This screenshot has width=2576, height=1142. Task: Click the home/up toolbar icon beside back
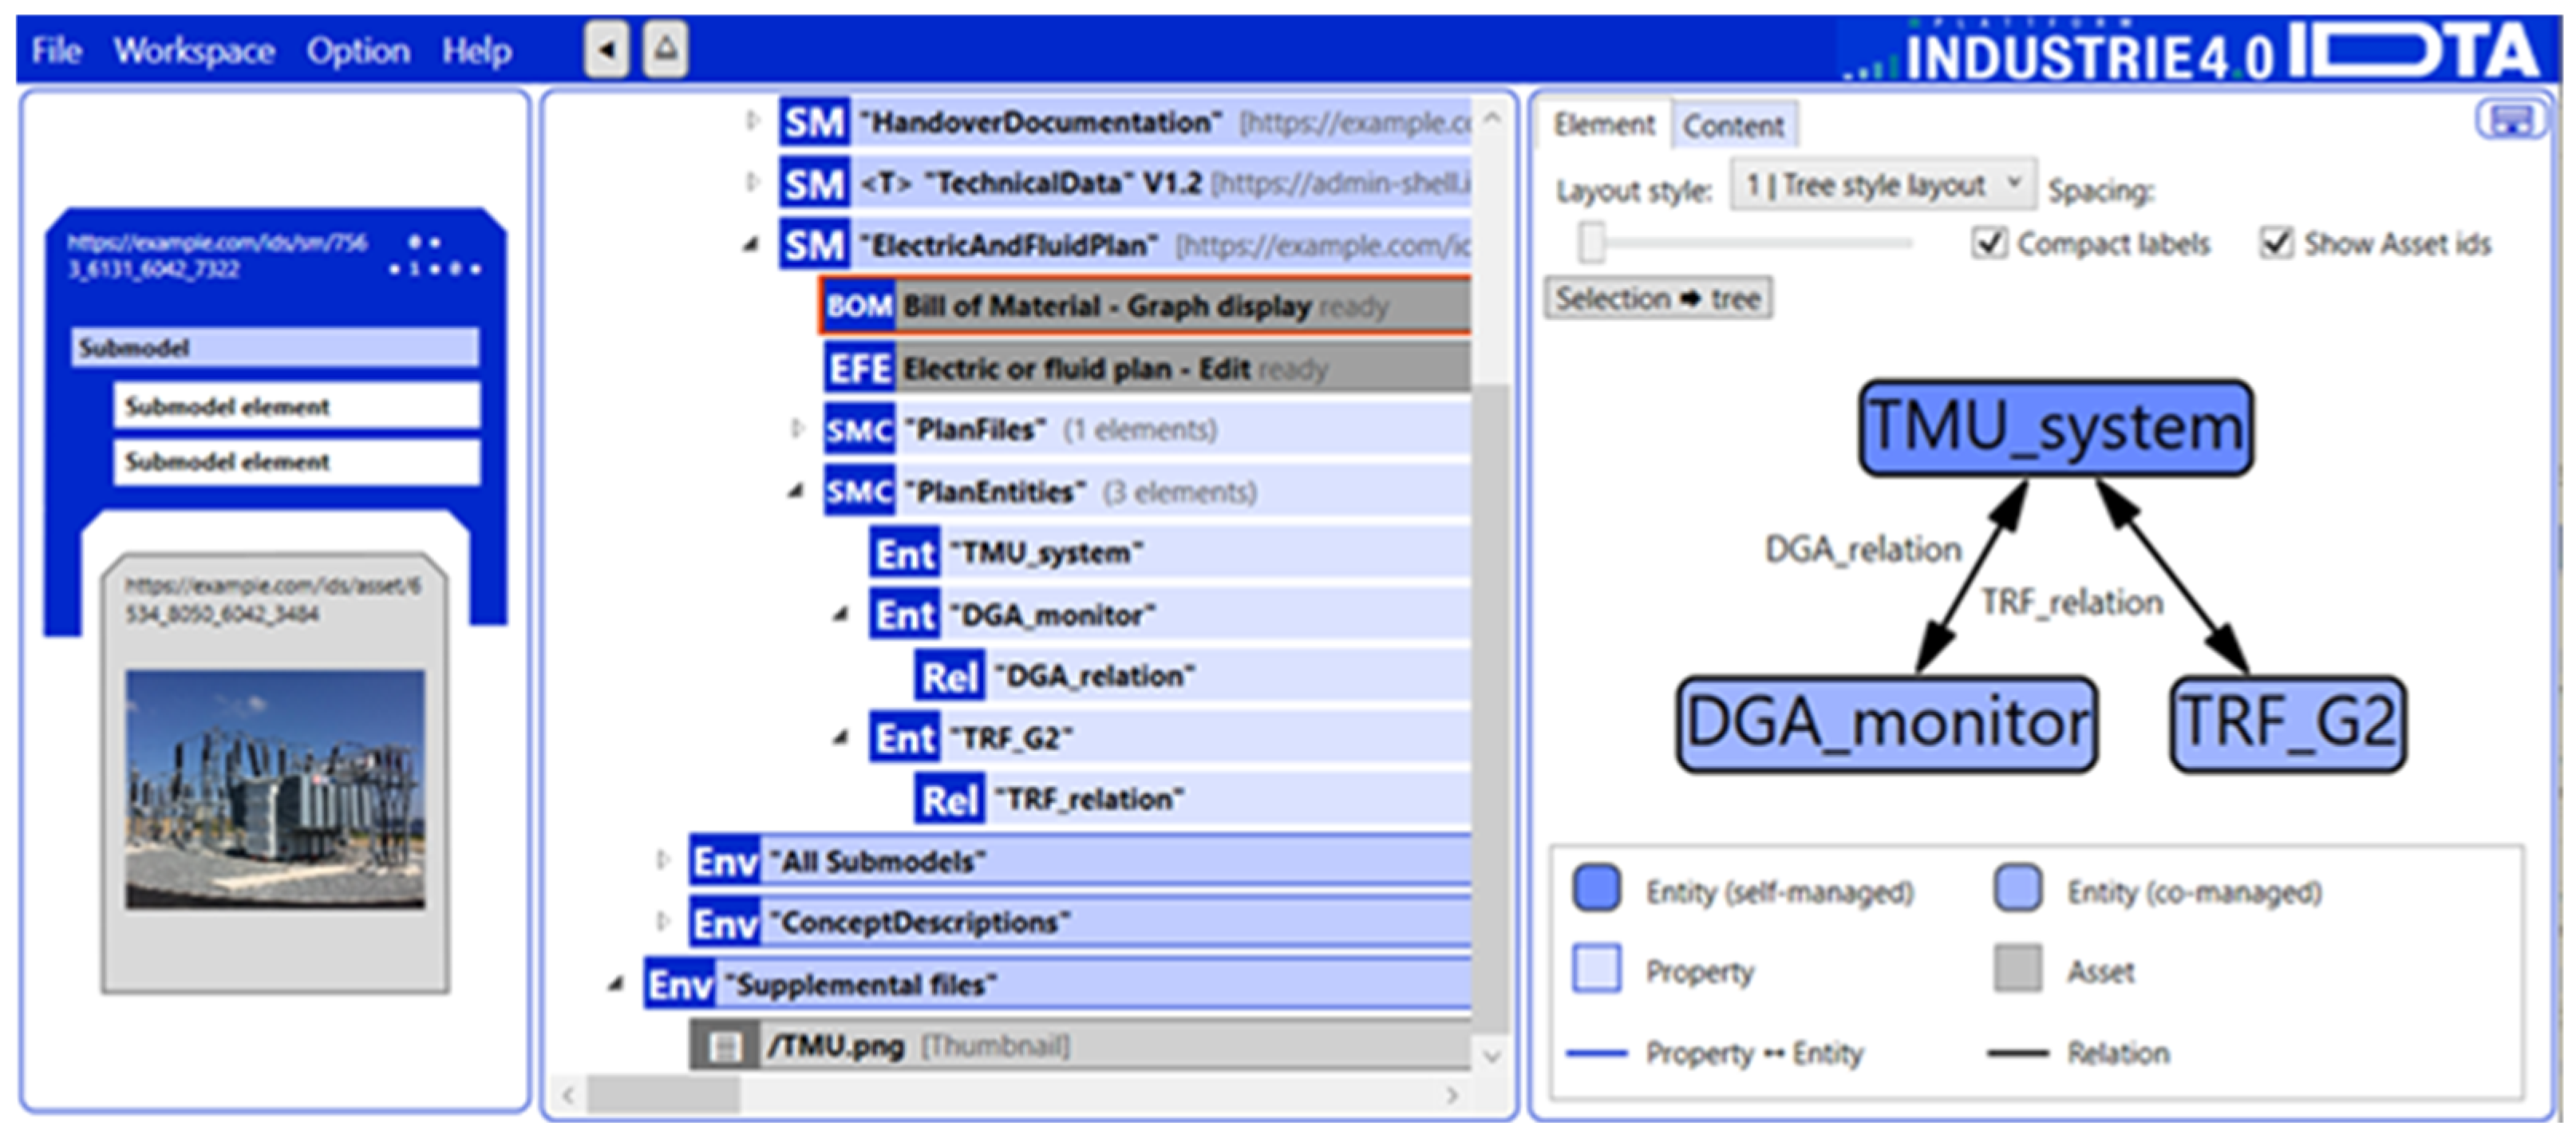tap(666, 48)
